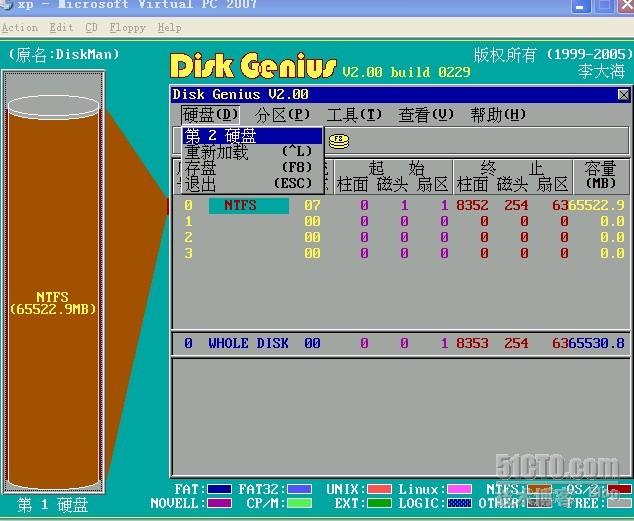Open the 分区(P) menu
The image size is (634, 521).
coord(282,115)
